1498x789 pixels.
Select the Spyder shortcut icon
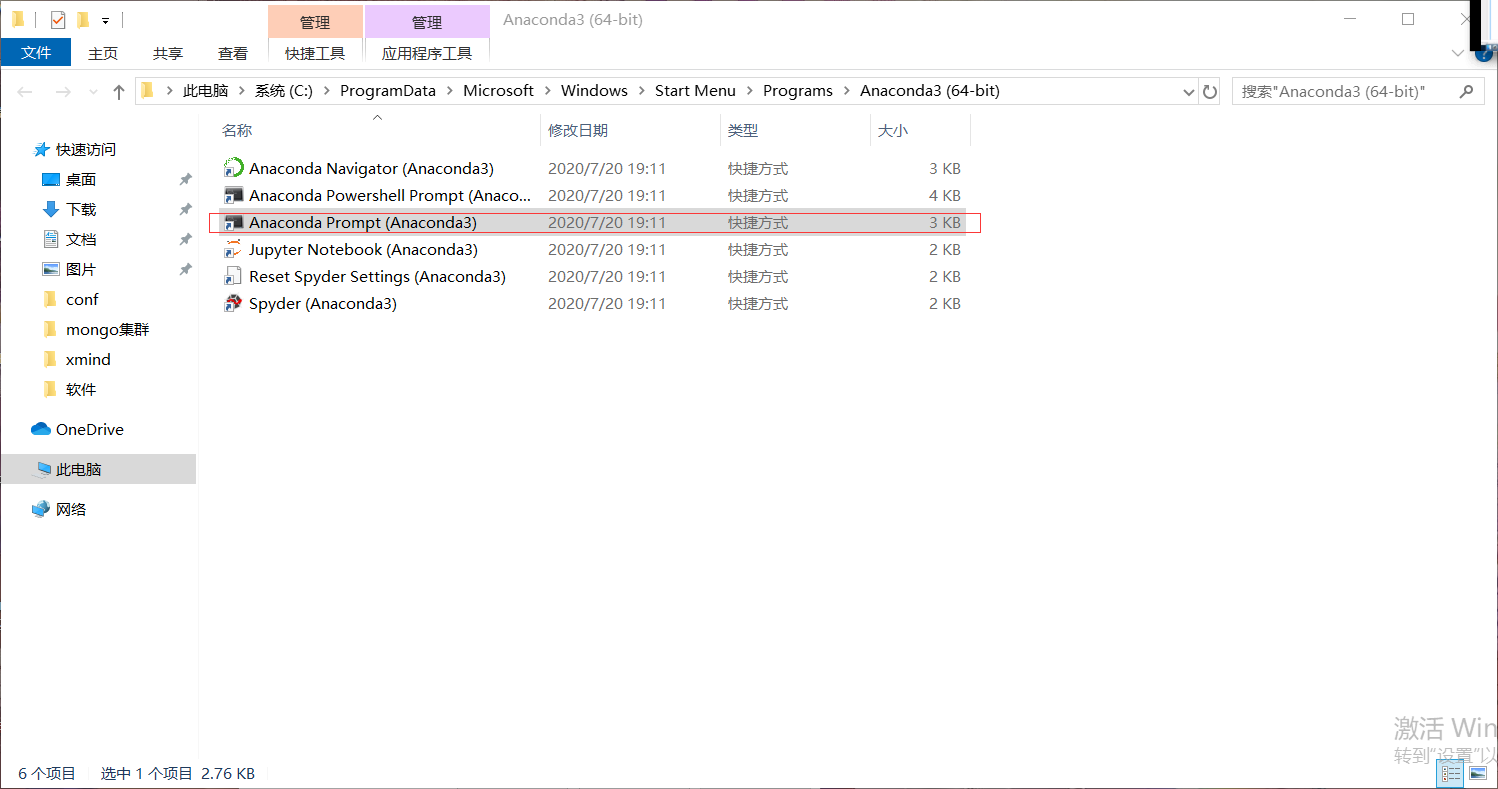[x=234, y=303]
